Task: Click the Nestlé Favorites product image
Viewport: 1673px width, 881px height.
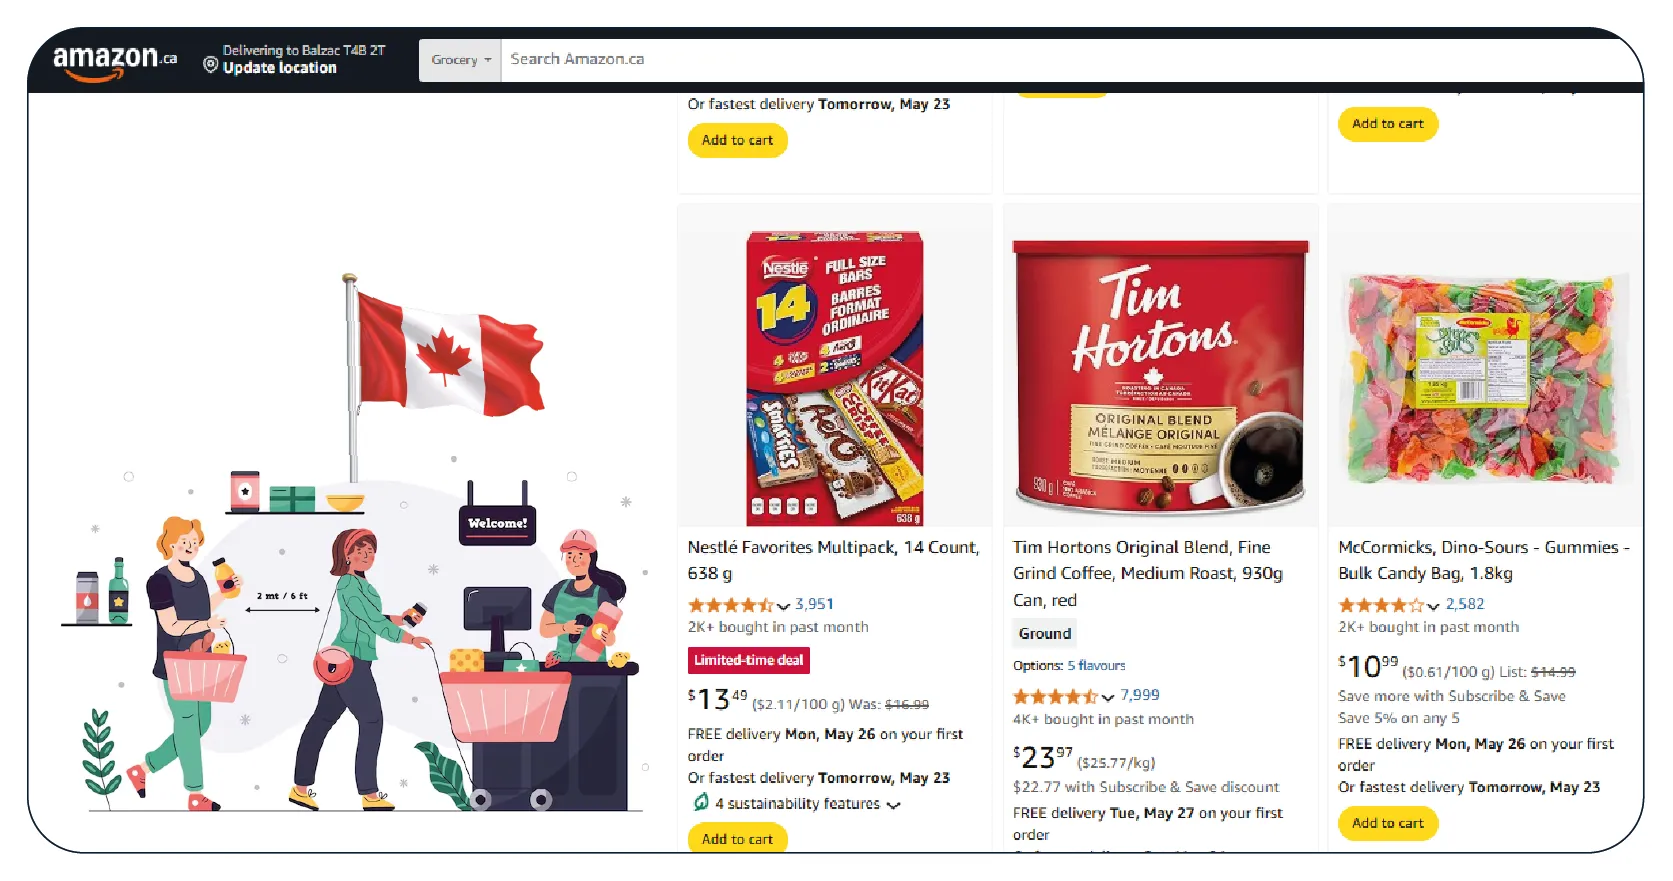Action: tap(834, 378)
